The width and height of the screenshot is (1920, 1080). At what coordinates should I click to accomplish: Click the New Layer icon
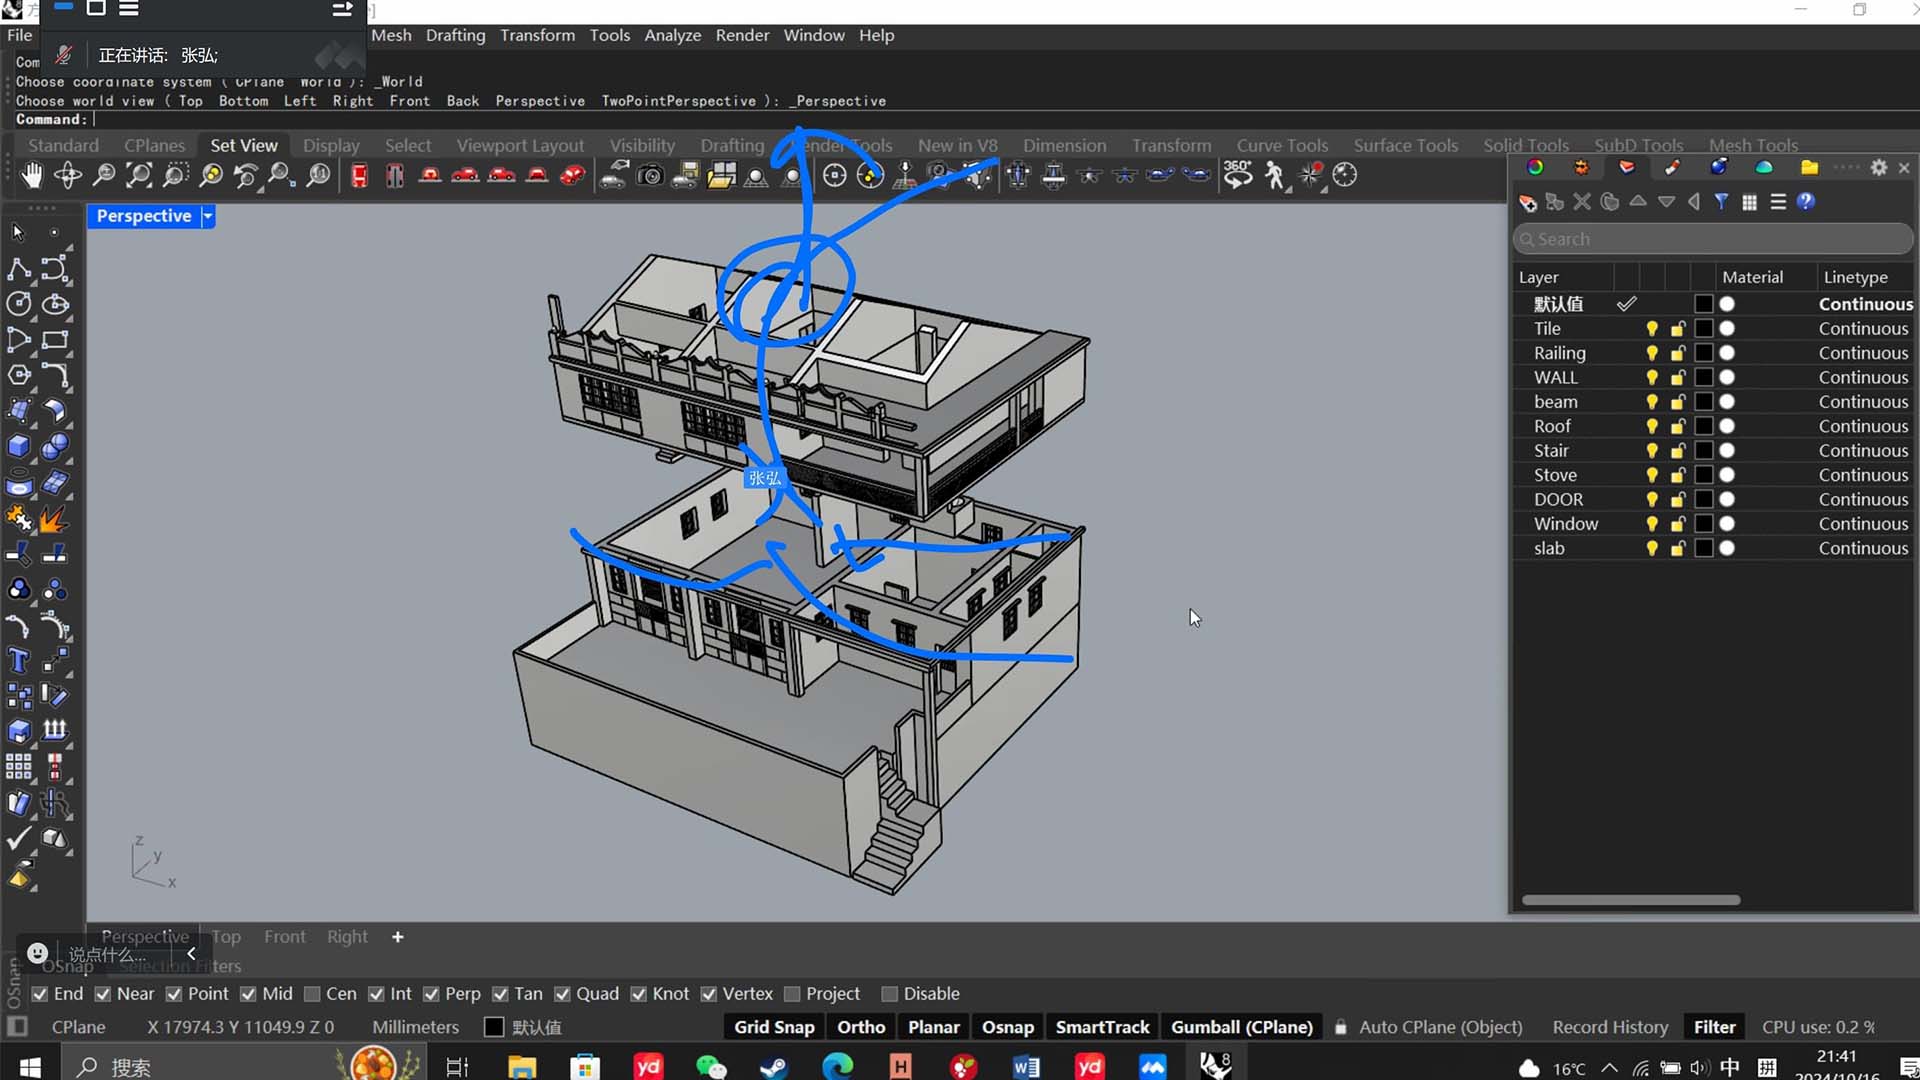(x=1527, y=202)
